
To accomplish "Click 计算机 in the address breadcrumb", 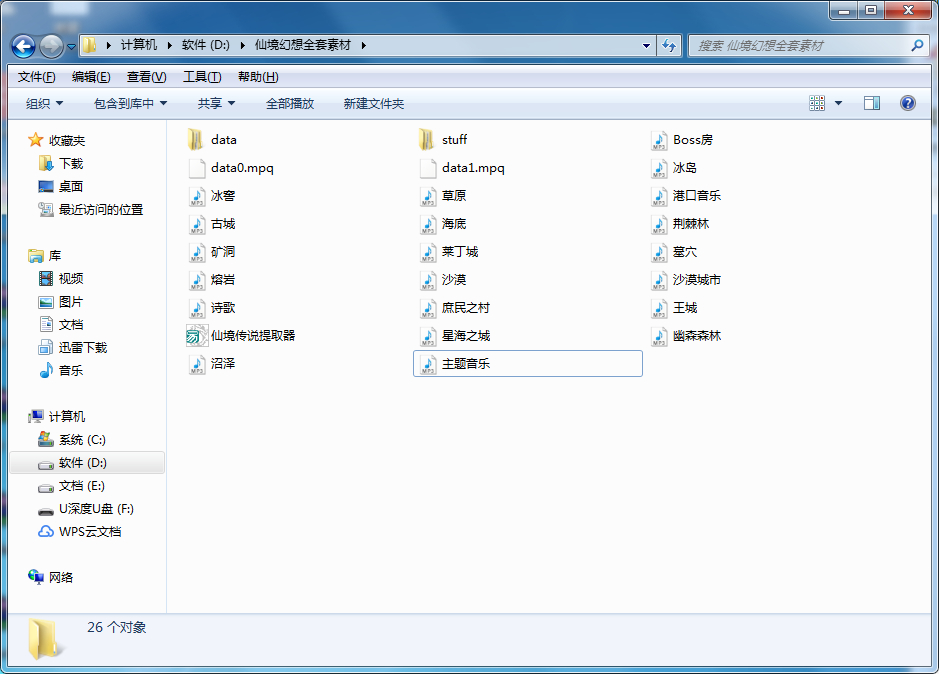I will pyautogui.click(x=139, y=45).
